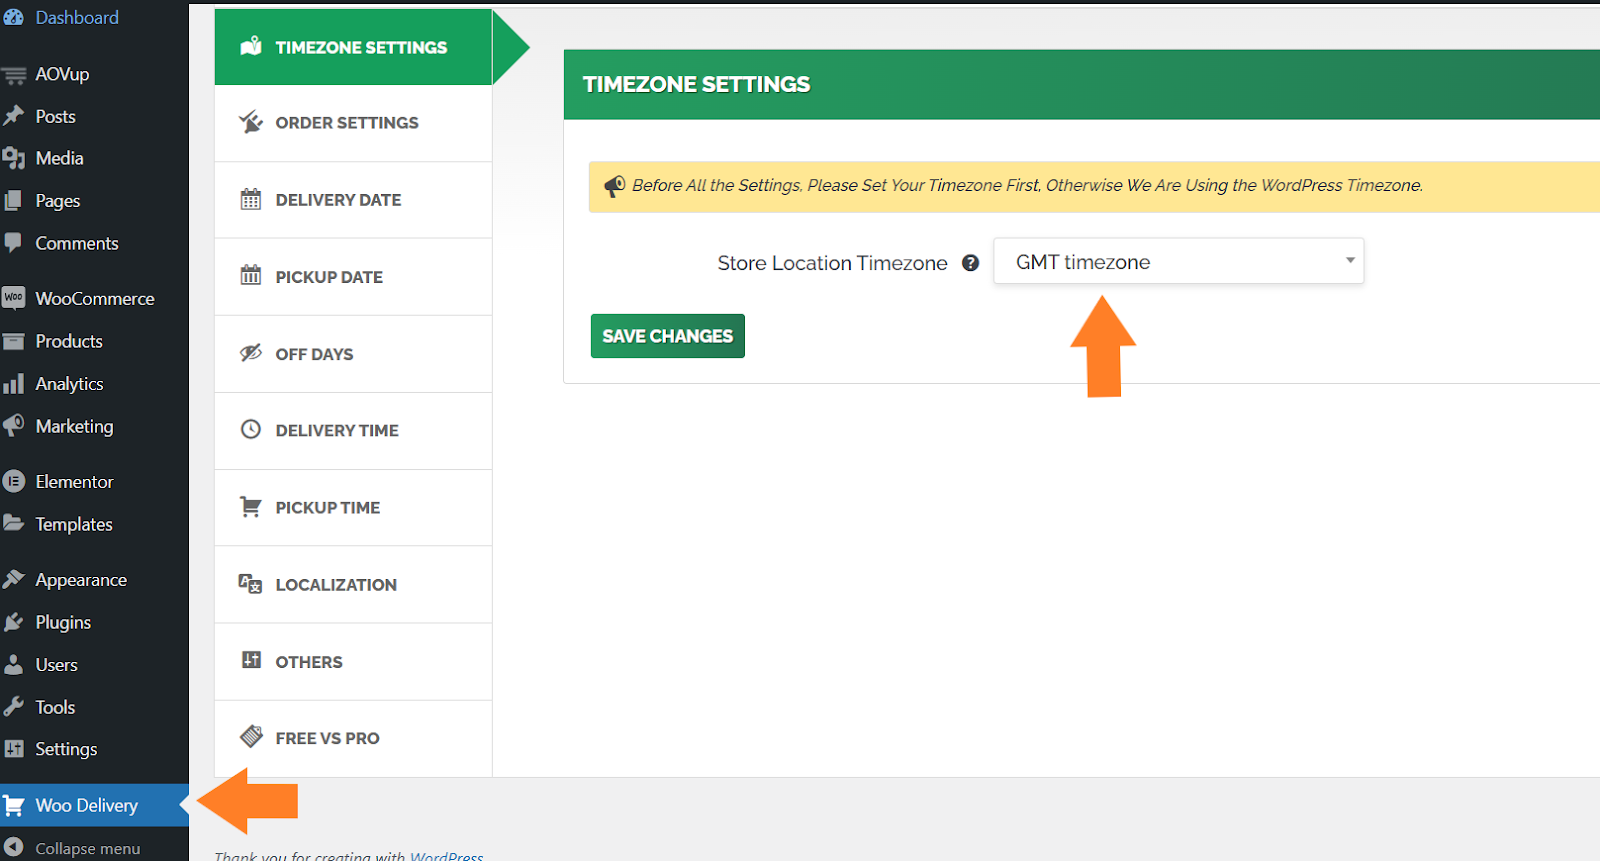Click the Save Changes button
This screenshot has width=1600, height=861.
coord(667,336)
